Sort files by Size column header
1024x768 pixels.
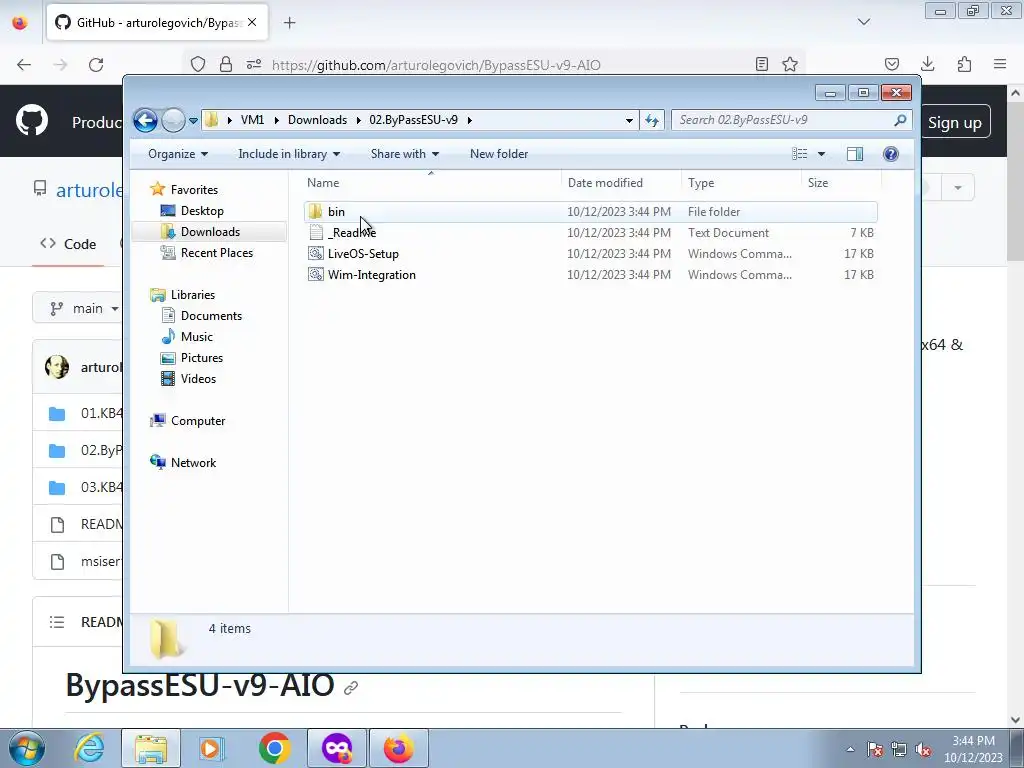pyautogui.click(x=841, y=183)
